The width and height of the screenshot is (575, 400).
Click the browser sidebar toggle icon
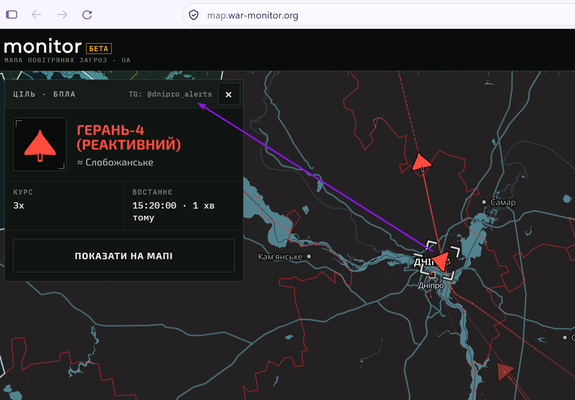pos(11,15)
